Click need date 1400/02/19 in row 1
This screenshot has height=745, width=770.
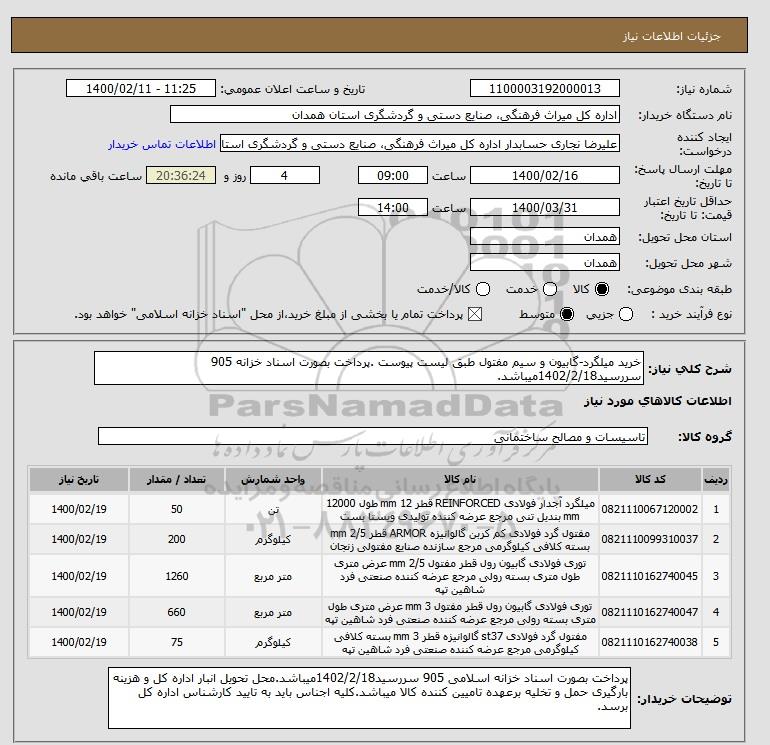(x=79, y=509)
